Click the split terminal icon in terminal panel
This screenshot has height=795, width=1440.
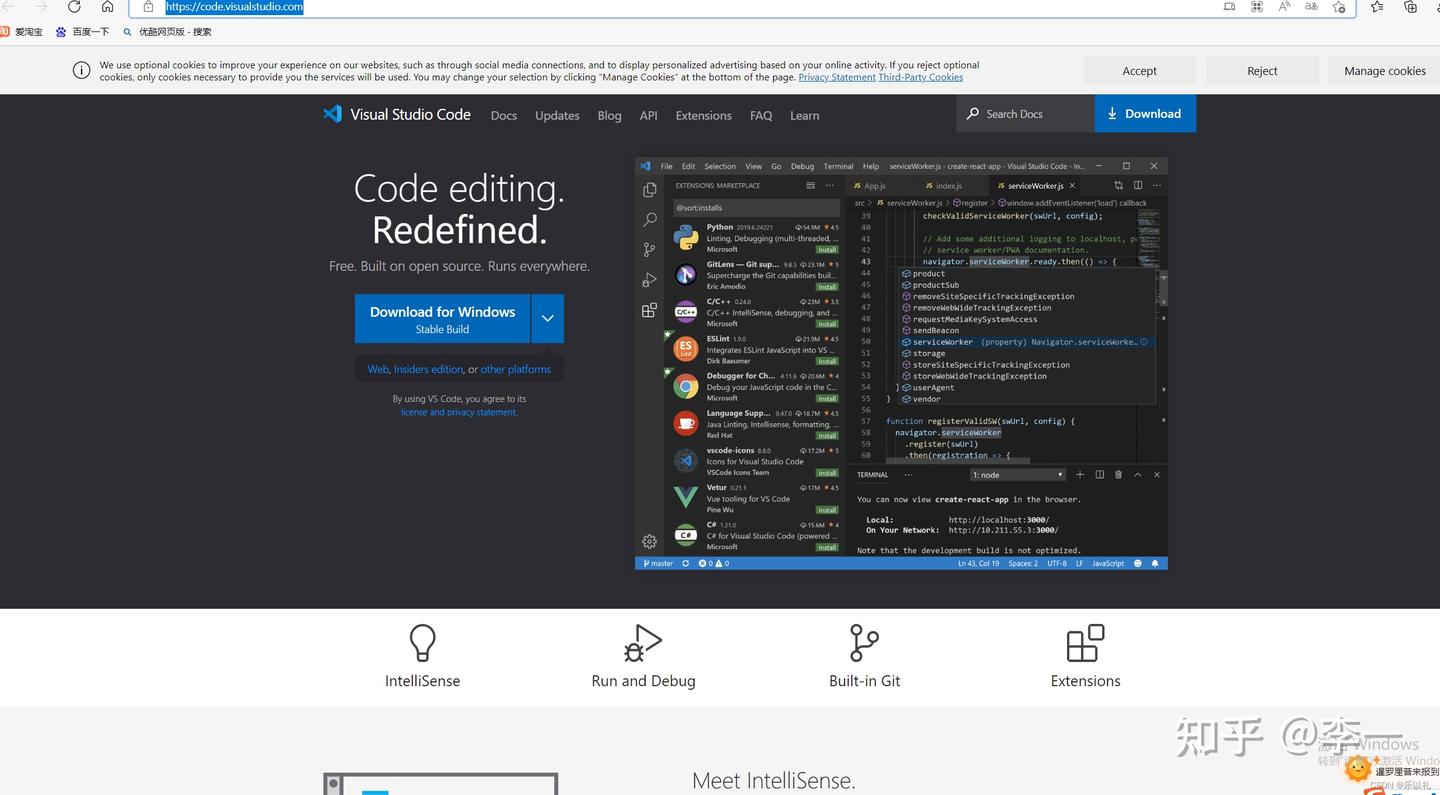(1099, 474)
